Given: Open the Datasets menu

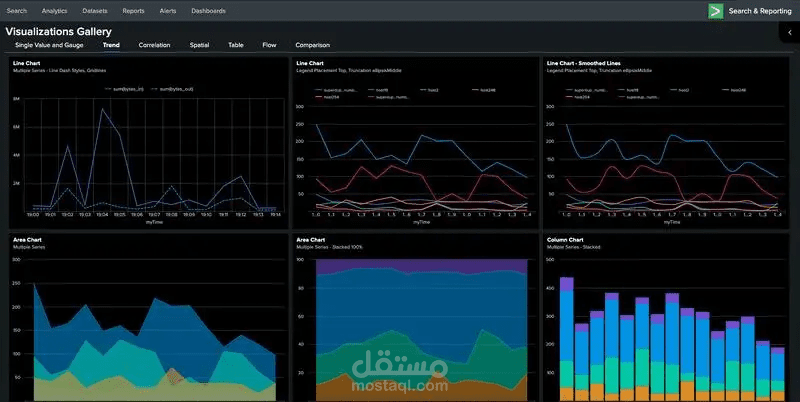Looking at the screenshot, I should pos(95,11).
